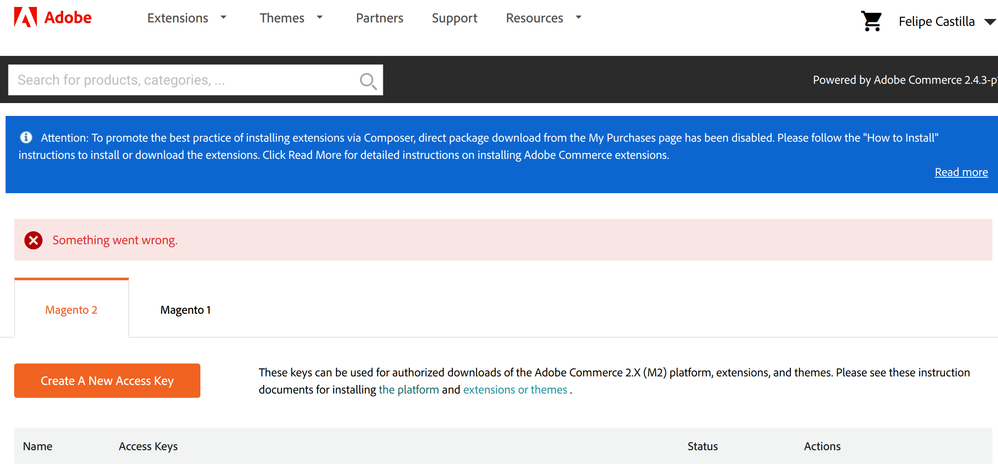
Task: Click the Adobe logo
Action: click(x=52, y=18)
